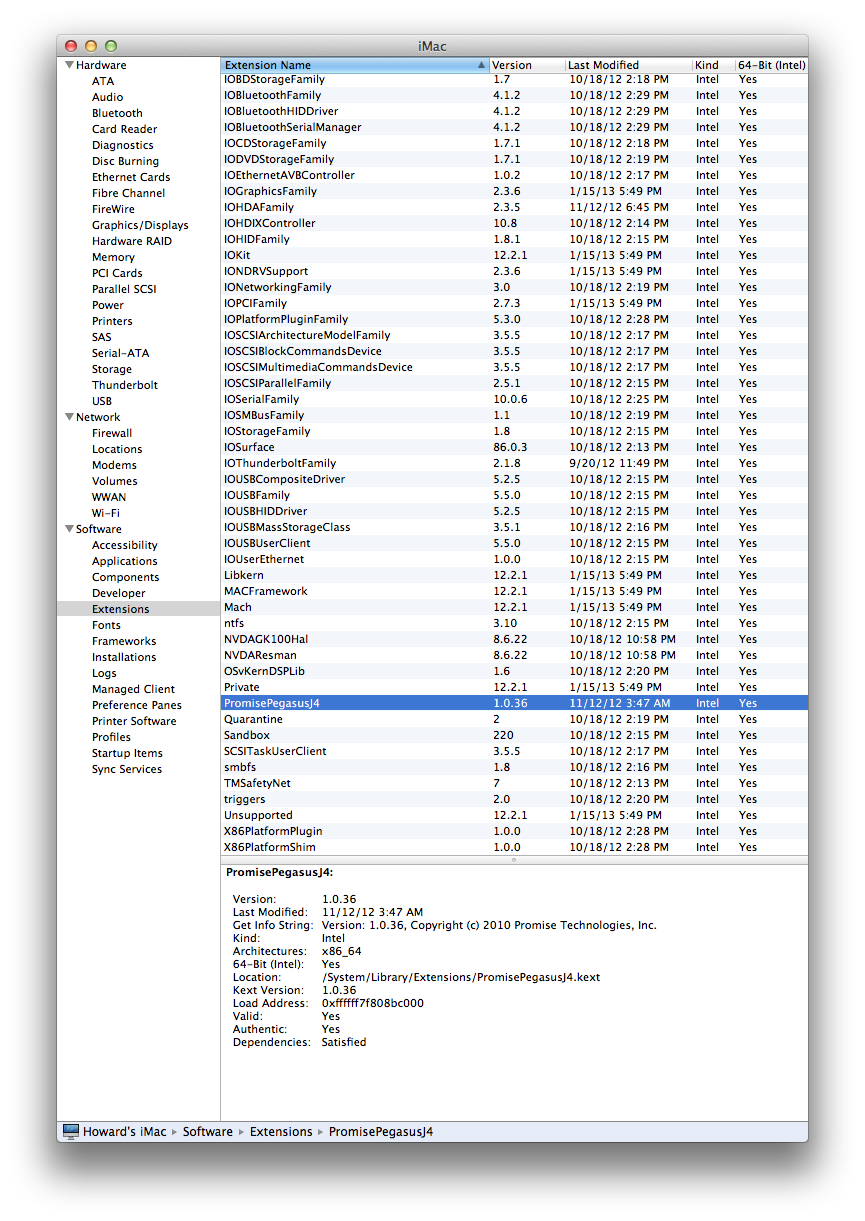Select the smbfs extension row
The image size is (865, 1221).
pos(514,767)
